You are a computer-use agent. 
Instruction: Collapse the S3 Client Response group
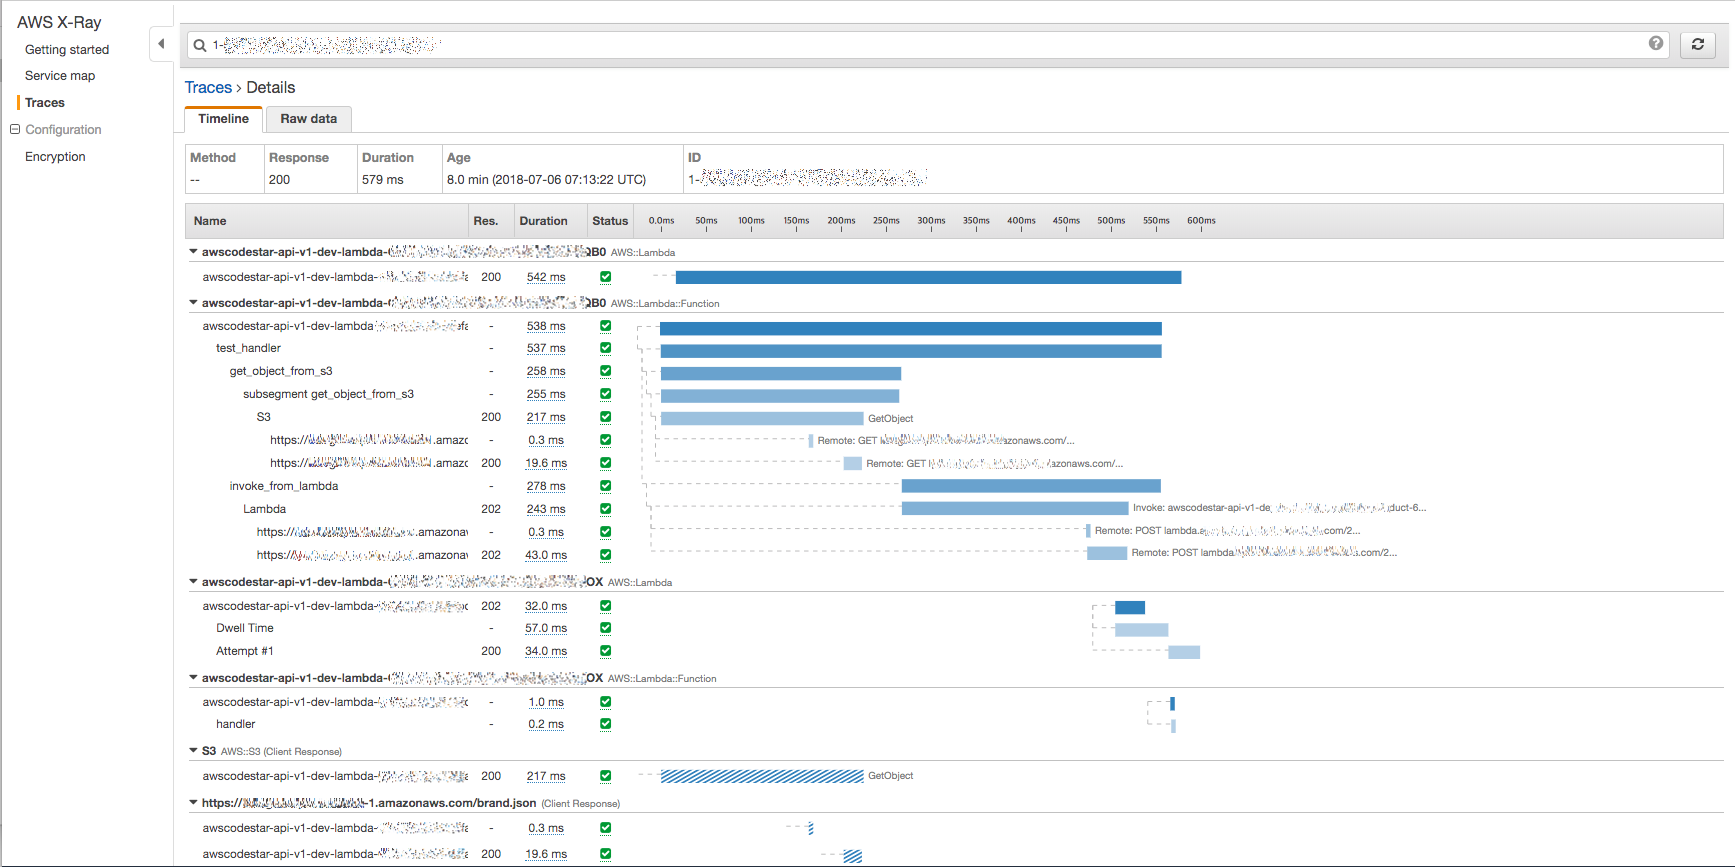click(x=193, y=750)
